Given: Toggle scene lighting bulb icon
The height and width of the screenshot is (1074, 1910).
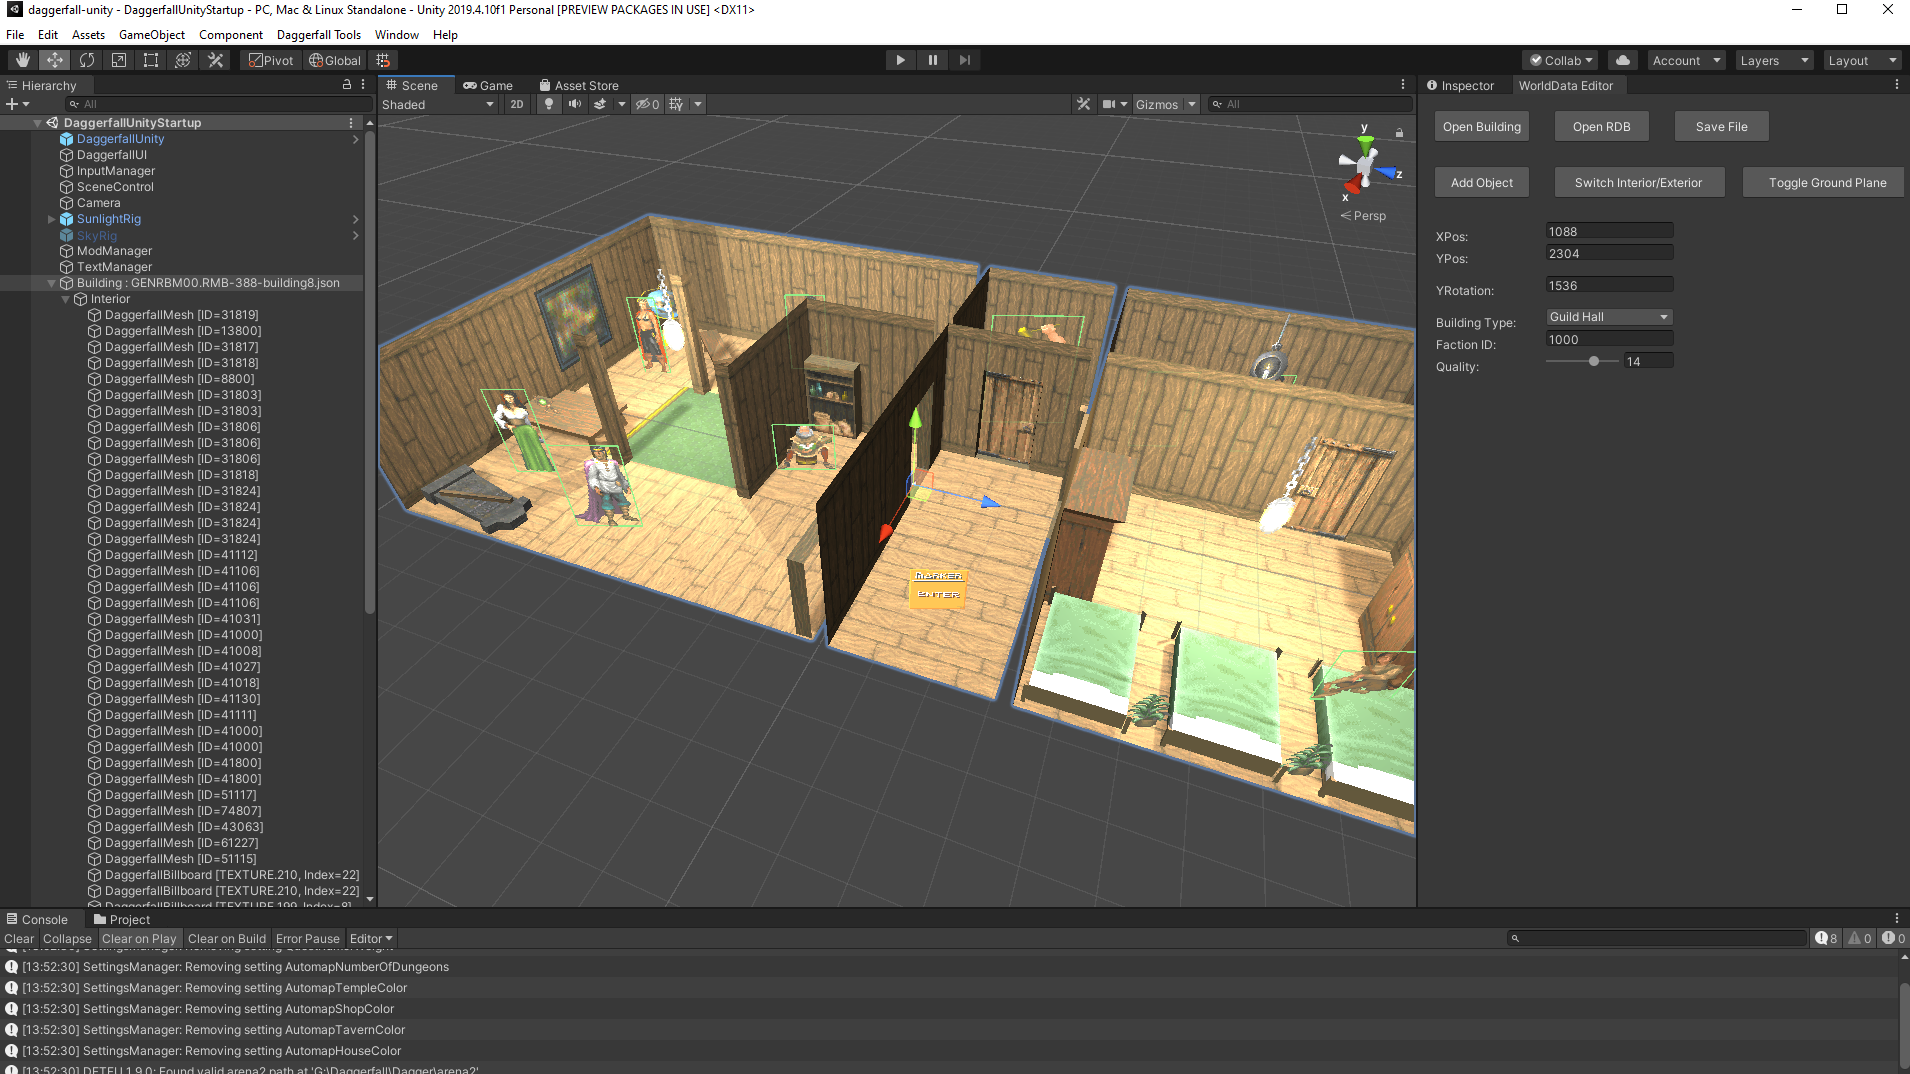Looking at the screenshot, I should [x=548, y=104].
